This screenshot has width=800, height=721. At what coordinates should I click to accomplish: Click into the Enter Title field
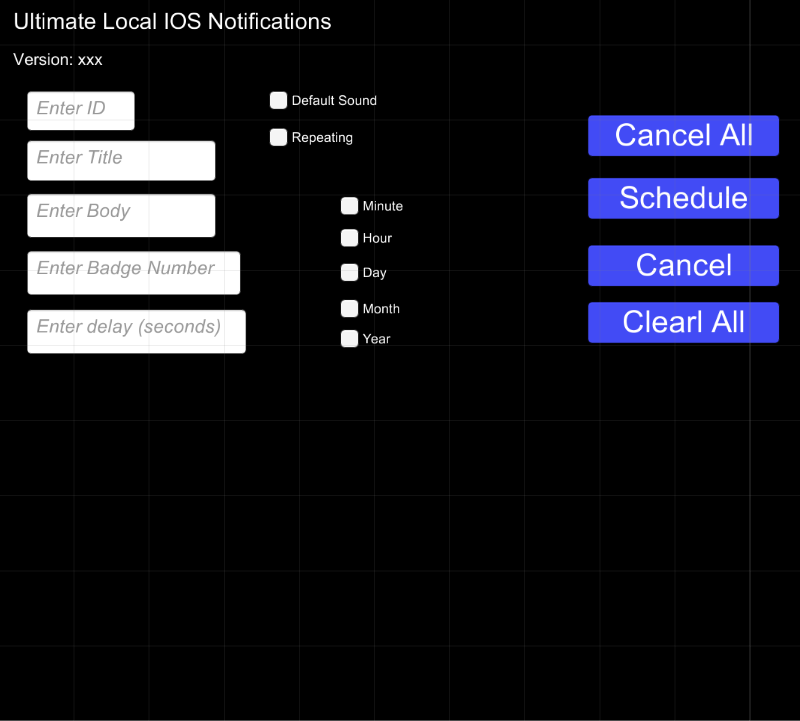click(121, 161)
